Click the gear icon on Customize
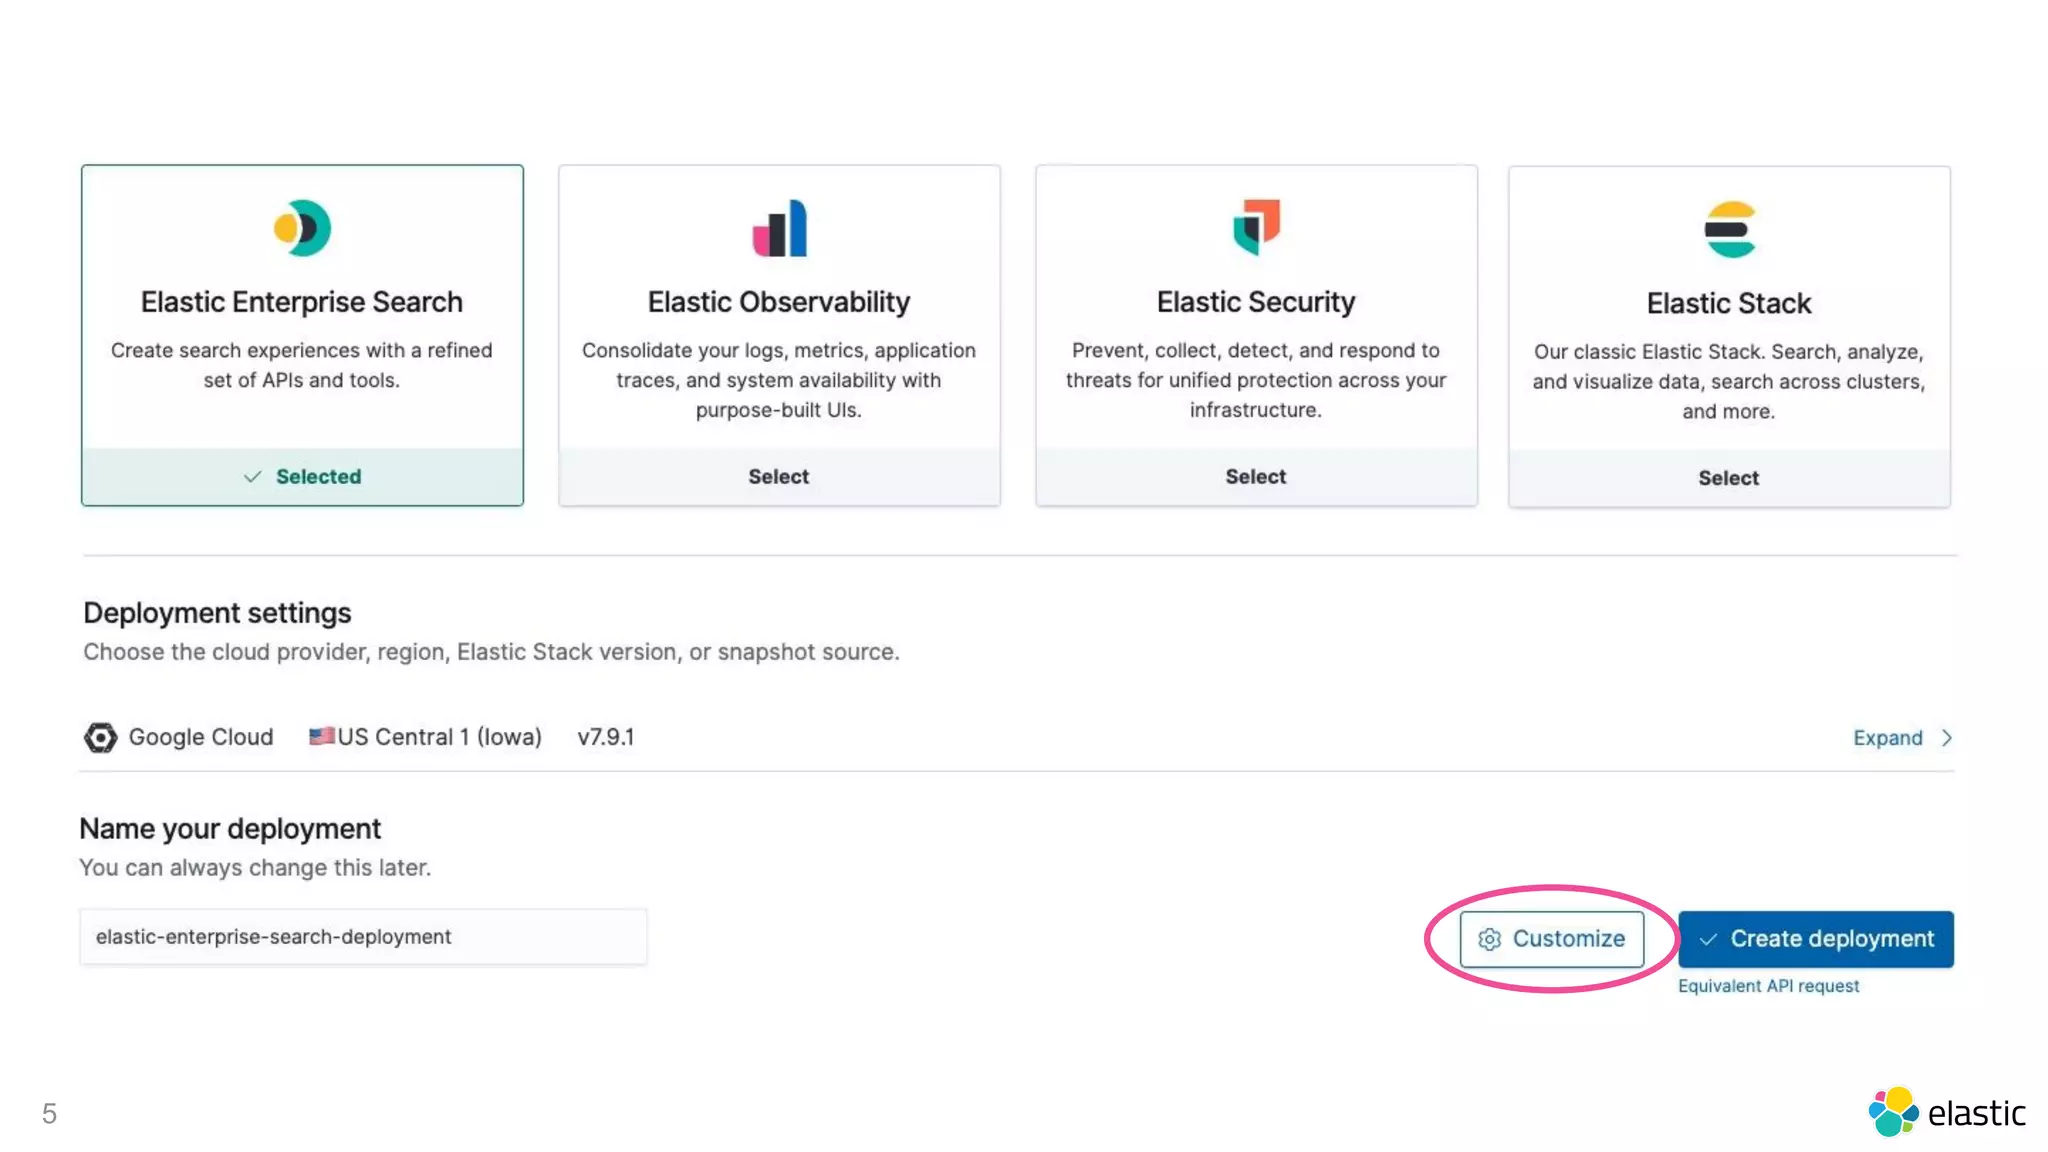The height and width of the screenshot is (1152, 2048). click(x=1489, y=939)
